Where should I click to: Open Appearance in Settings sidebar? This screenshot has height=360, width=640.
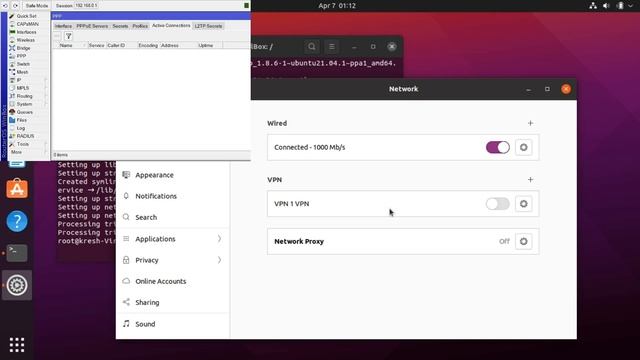coord(173,175)
